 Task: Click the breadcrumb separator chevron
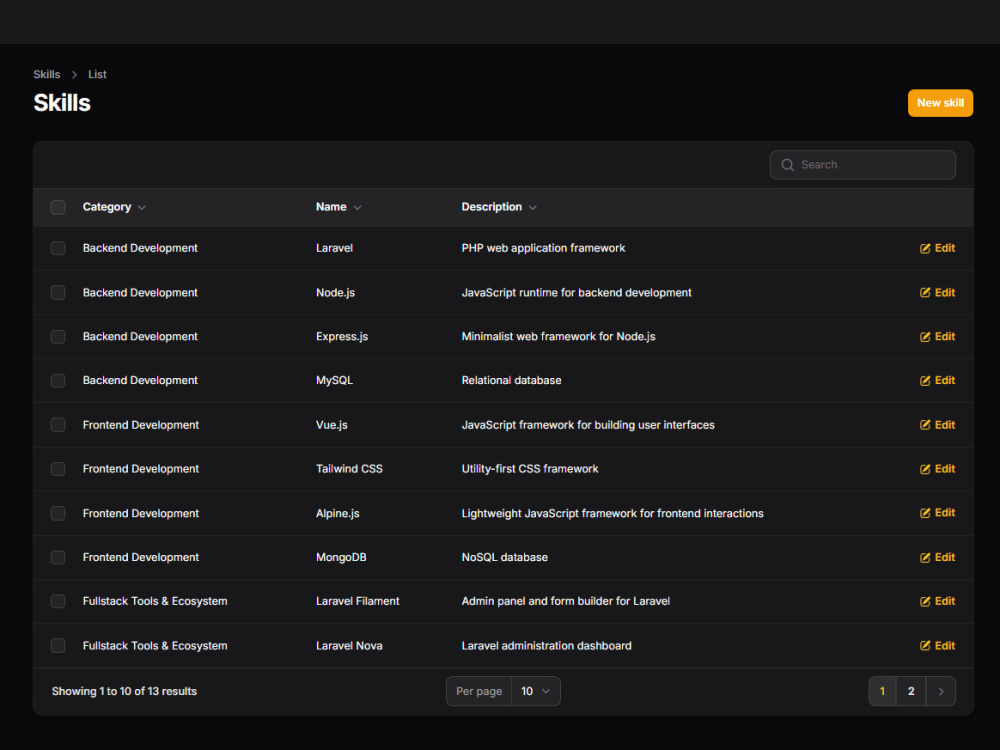coord(74,75)
